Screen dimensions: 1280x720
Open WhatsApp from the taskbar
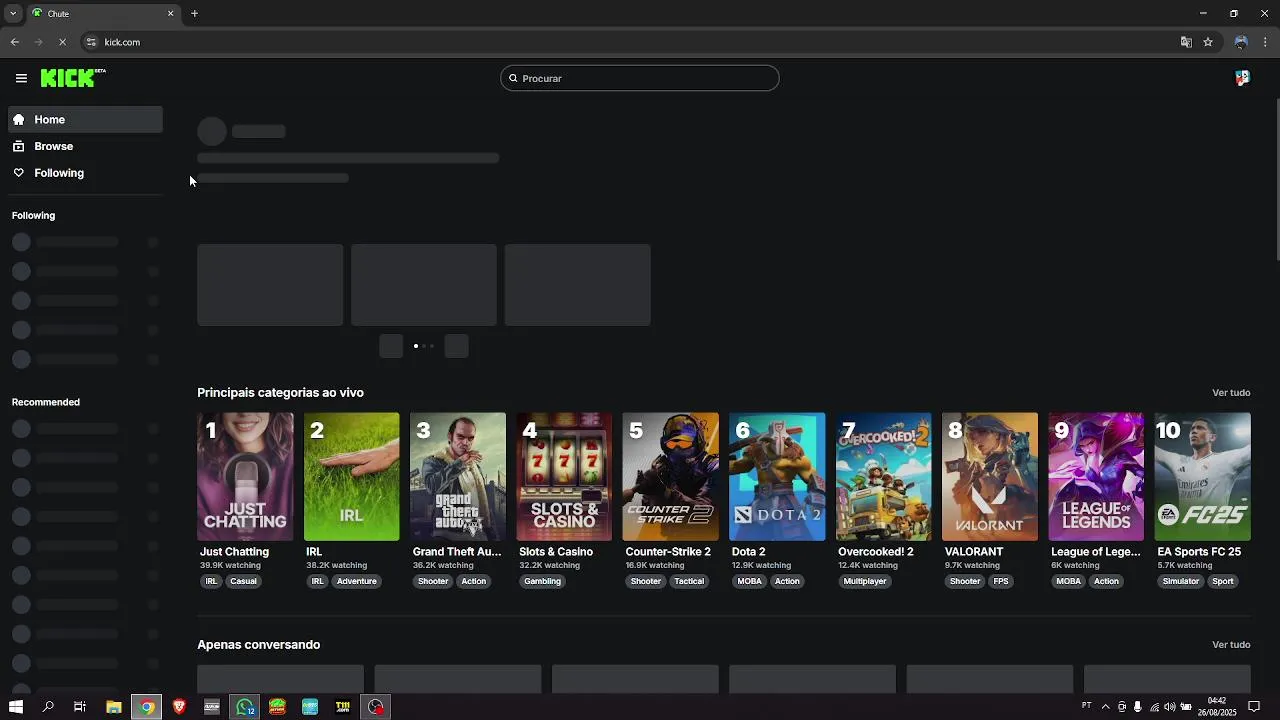[245, 707]
